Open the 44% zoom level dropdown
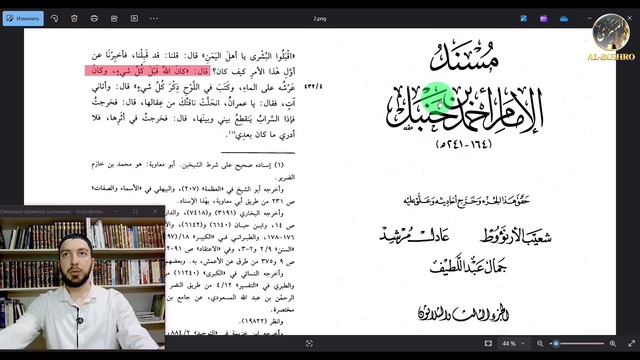Screen dimensions: 640x360 click(x=513, y=344)
